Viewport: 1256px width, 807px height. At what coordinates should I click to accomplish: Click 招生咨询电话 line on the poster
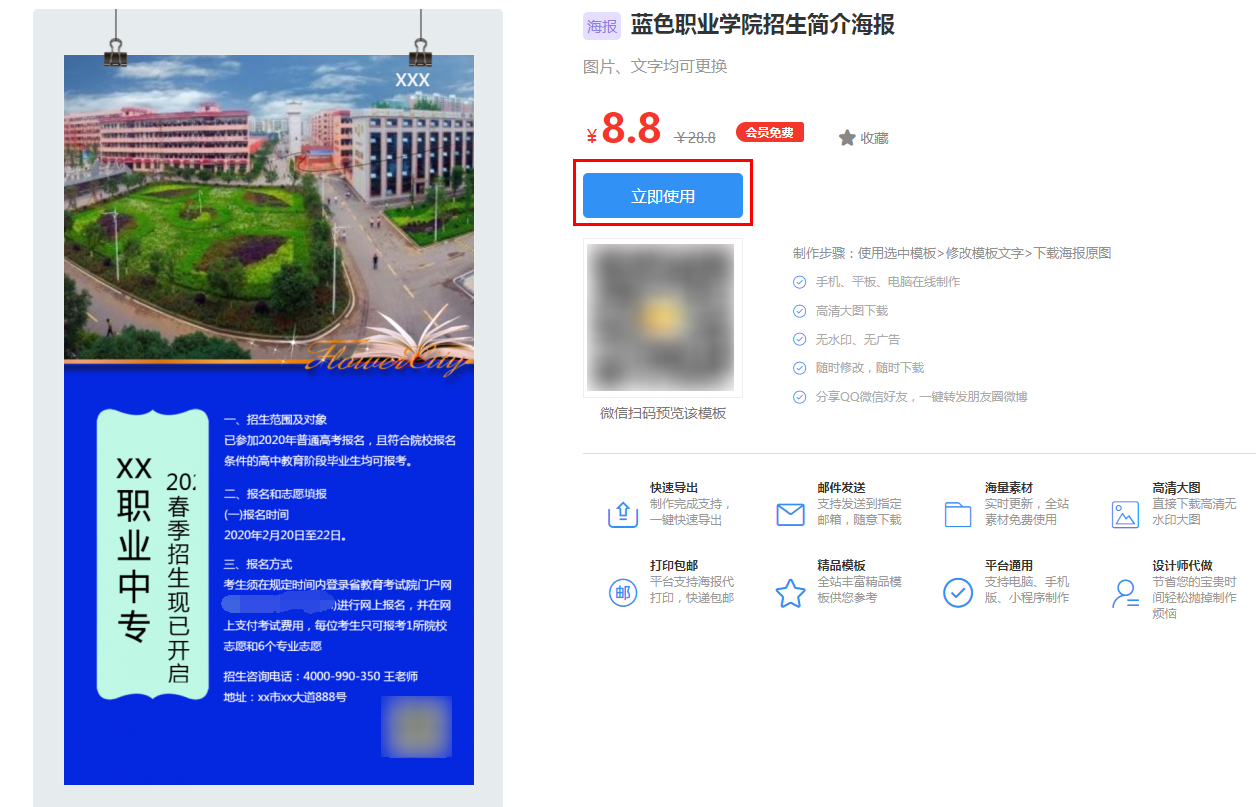[x=320, y=677]
